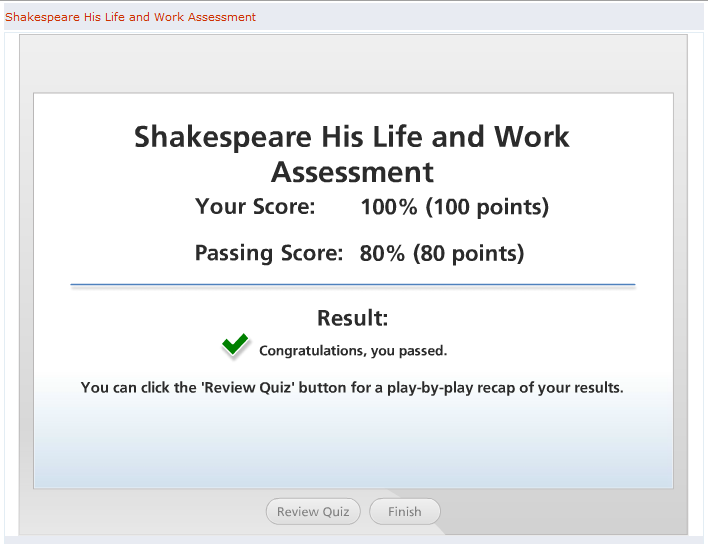Click the Finish button

(x=405, y=511)
